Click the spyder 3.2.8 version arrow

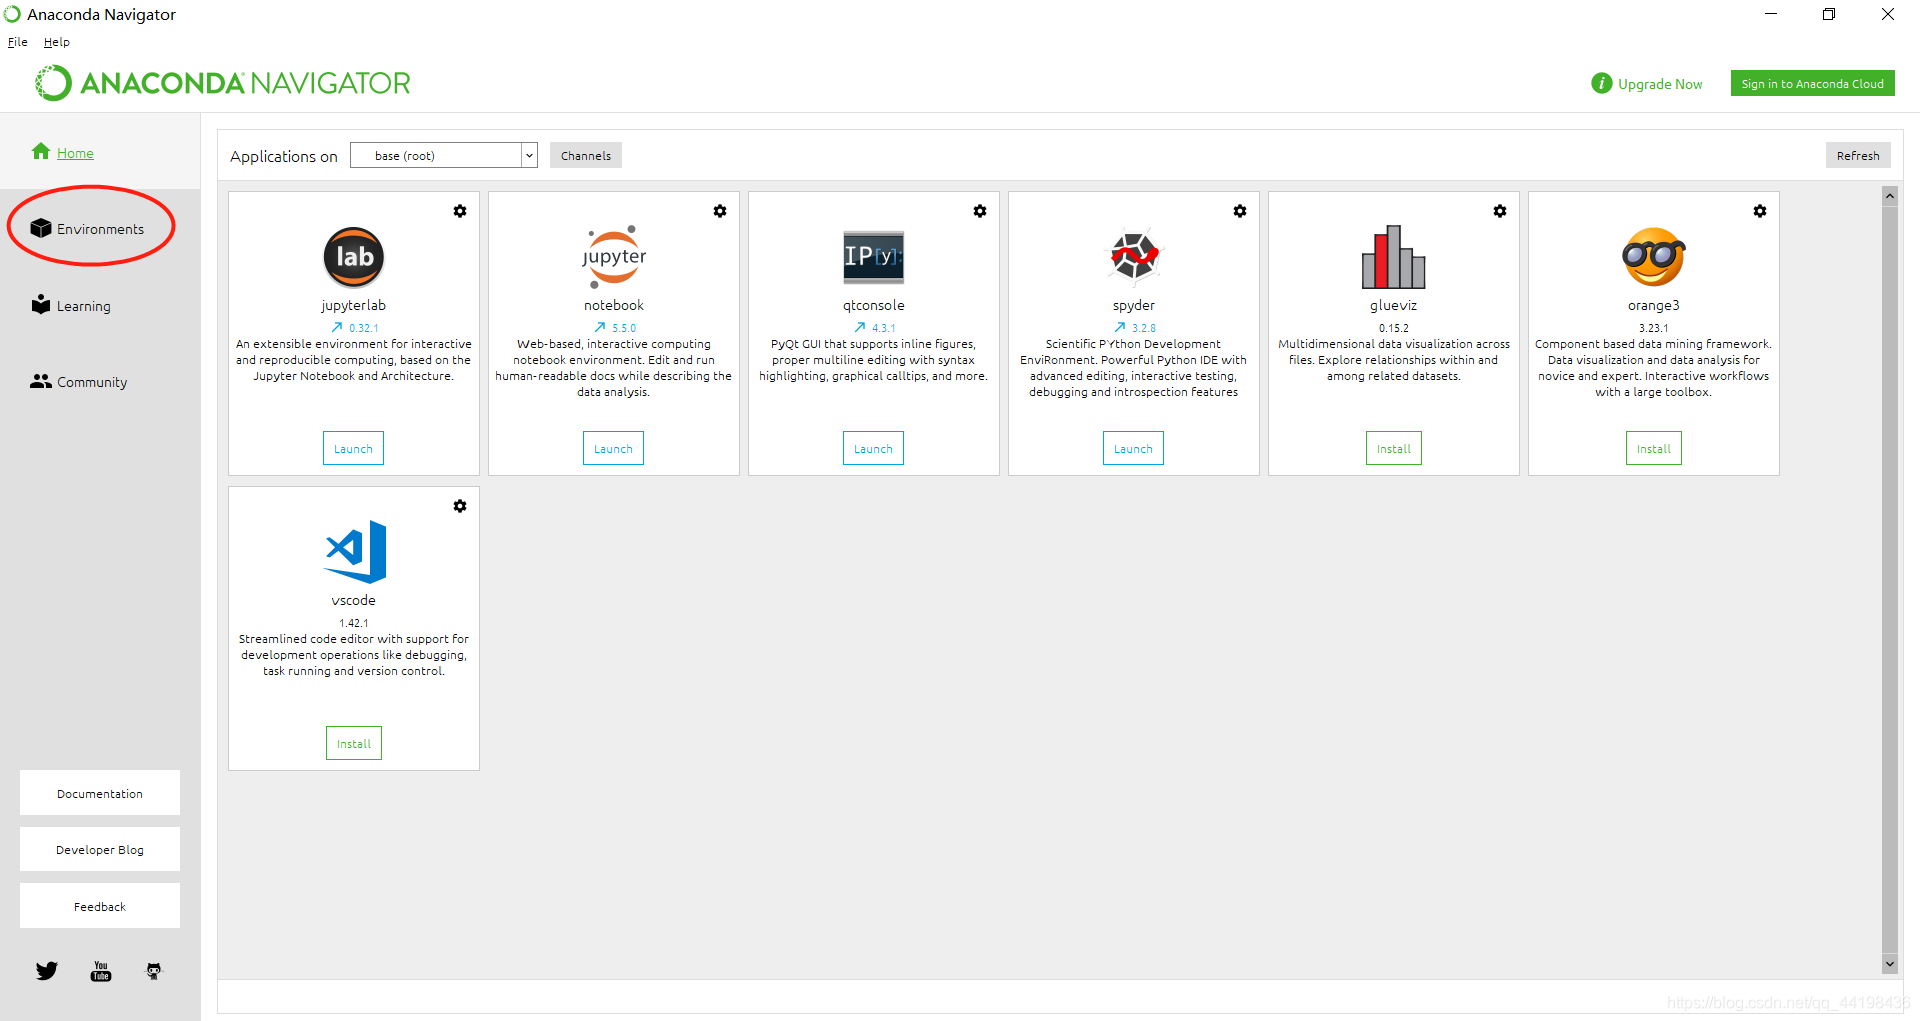pyautogui.click(x=1120, y=327)
